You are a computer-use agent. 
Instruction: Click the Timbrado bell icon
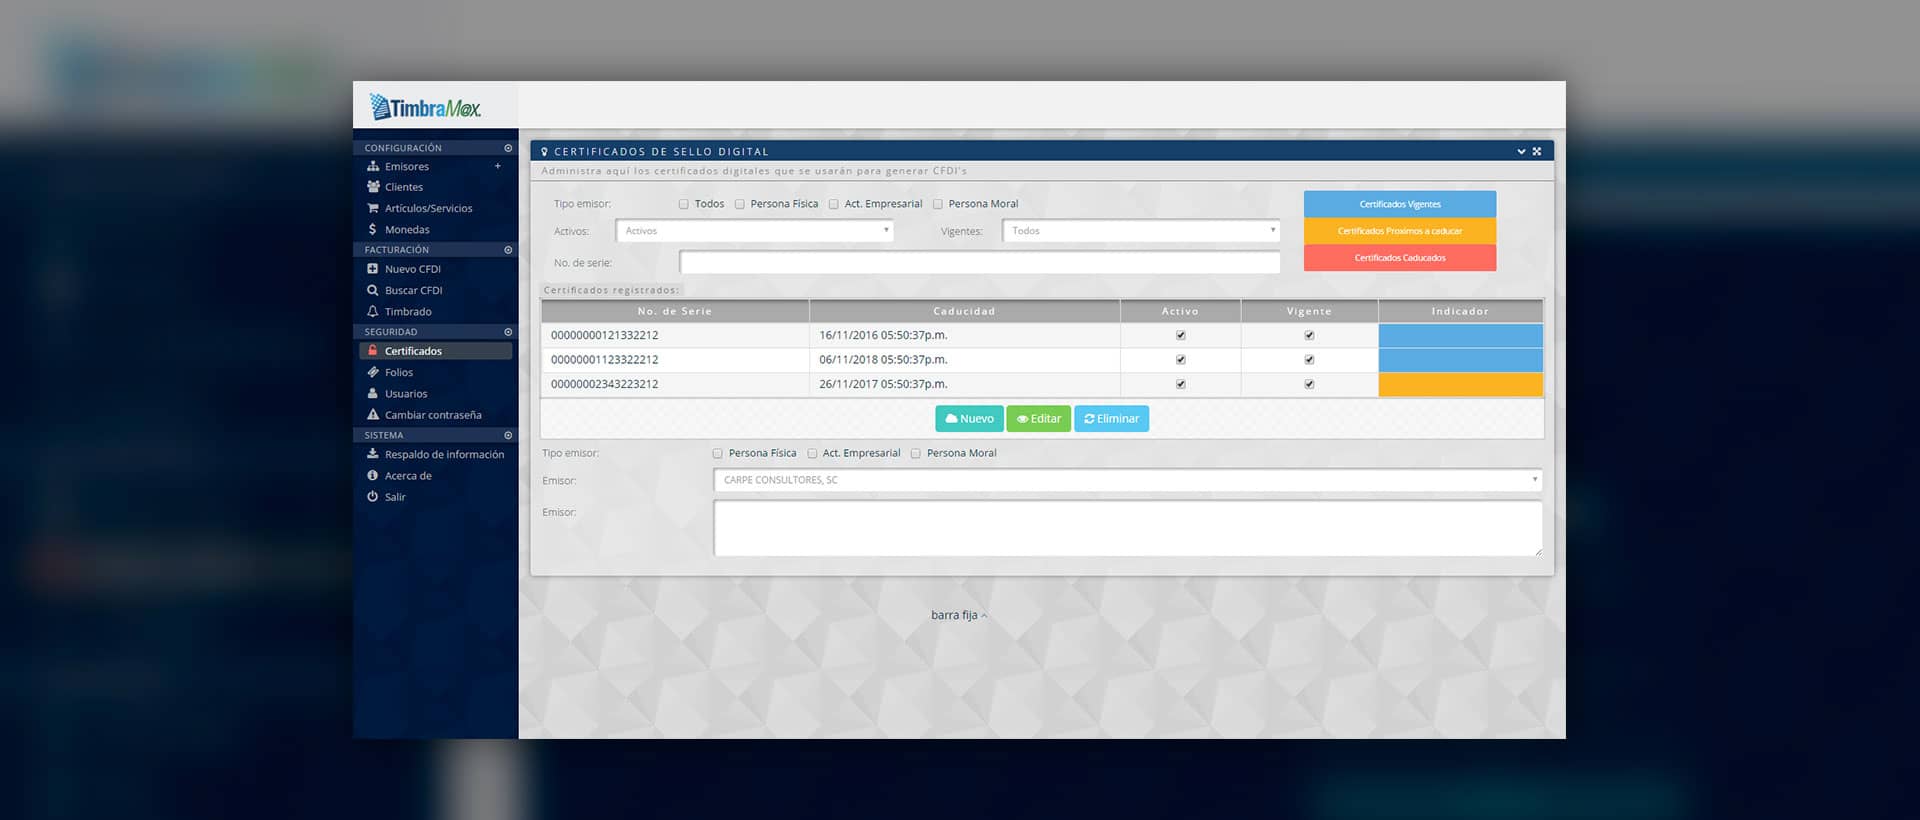(373, 311)
